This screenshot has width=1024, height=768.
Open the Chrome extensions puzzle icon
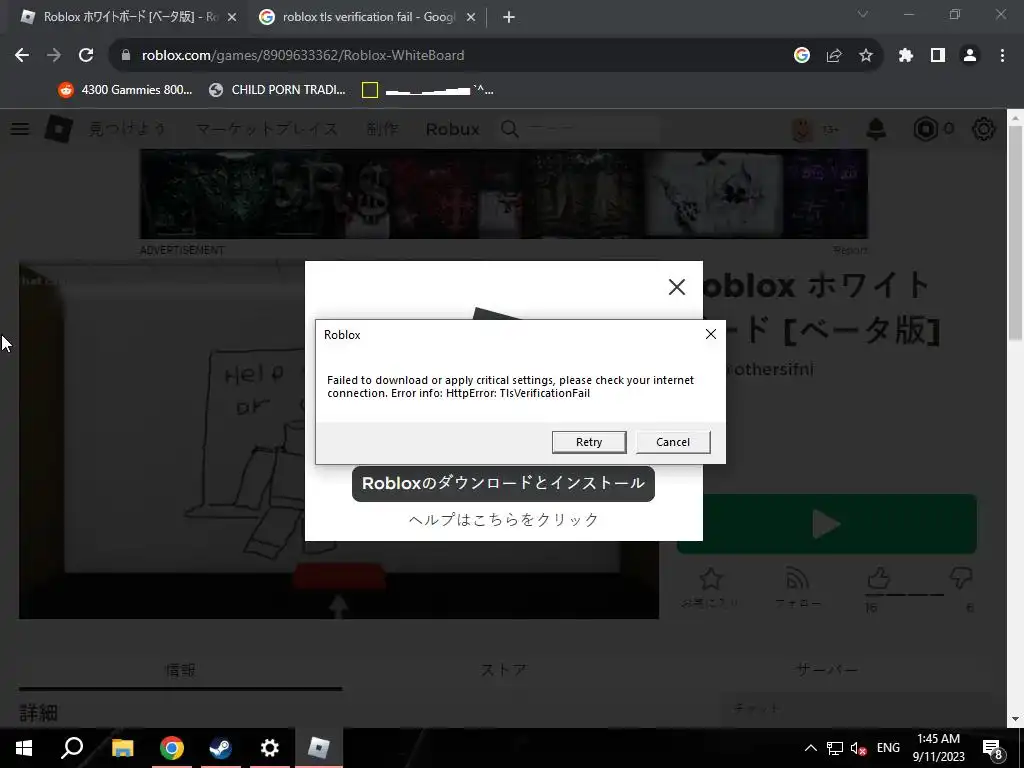click(x=906, y=56)
